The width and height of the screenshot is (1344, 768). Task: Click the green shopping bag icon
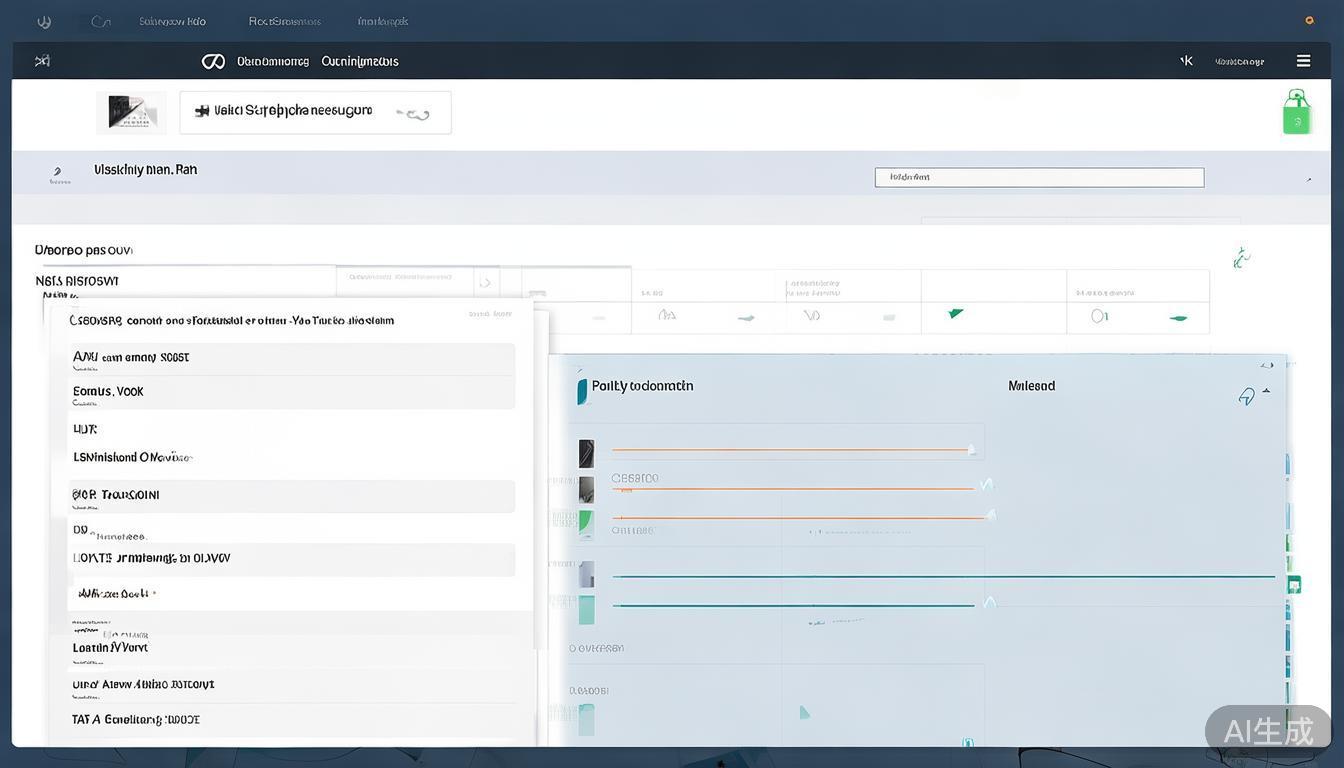pyautogui.click(x=1296, y=112)
